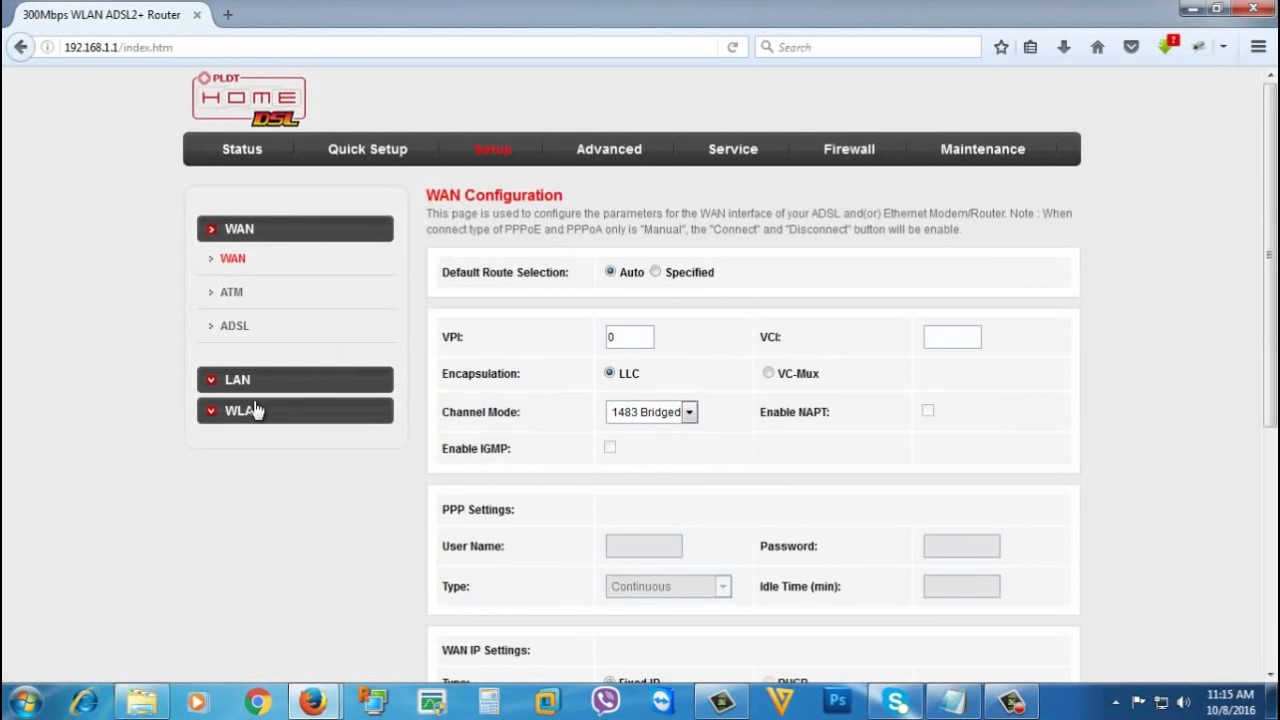Open the ATM sidebar link

(x=231, y=292)
